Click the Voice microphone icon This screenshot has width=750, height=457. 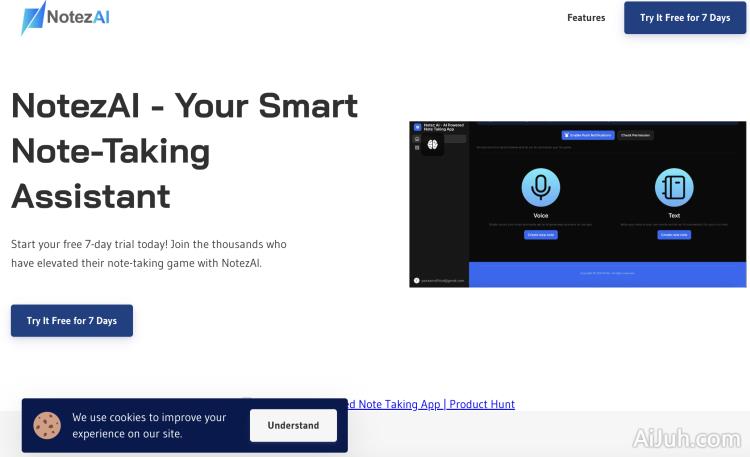point(541,187)
